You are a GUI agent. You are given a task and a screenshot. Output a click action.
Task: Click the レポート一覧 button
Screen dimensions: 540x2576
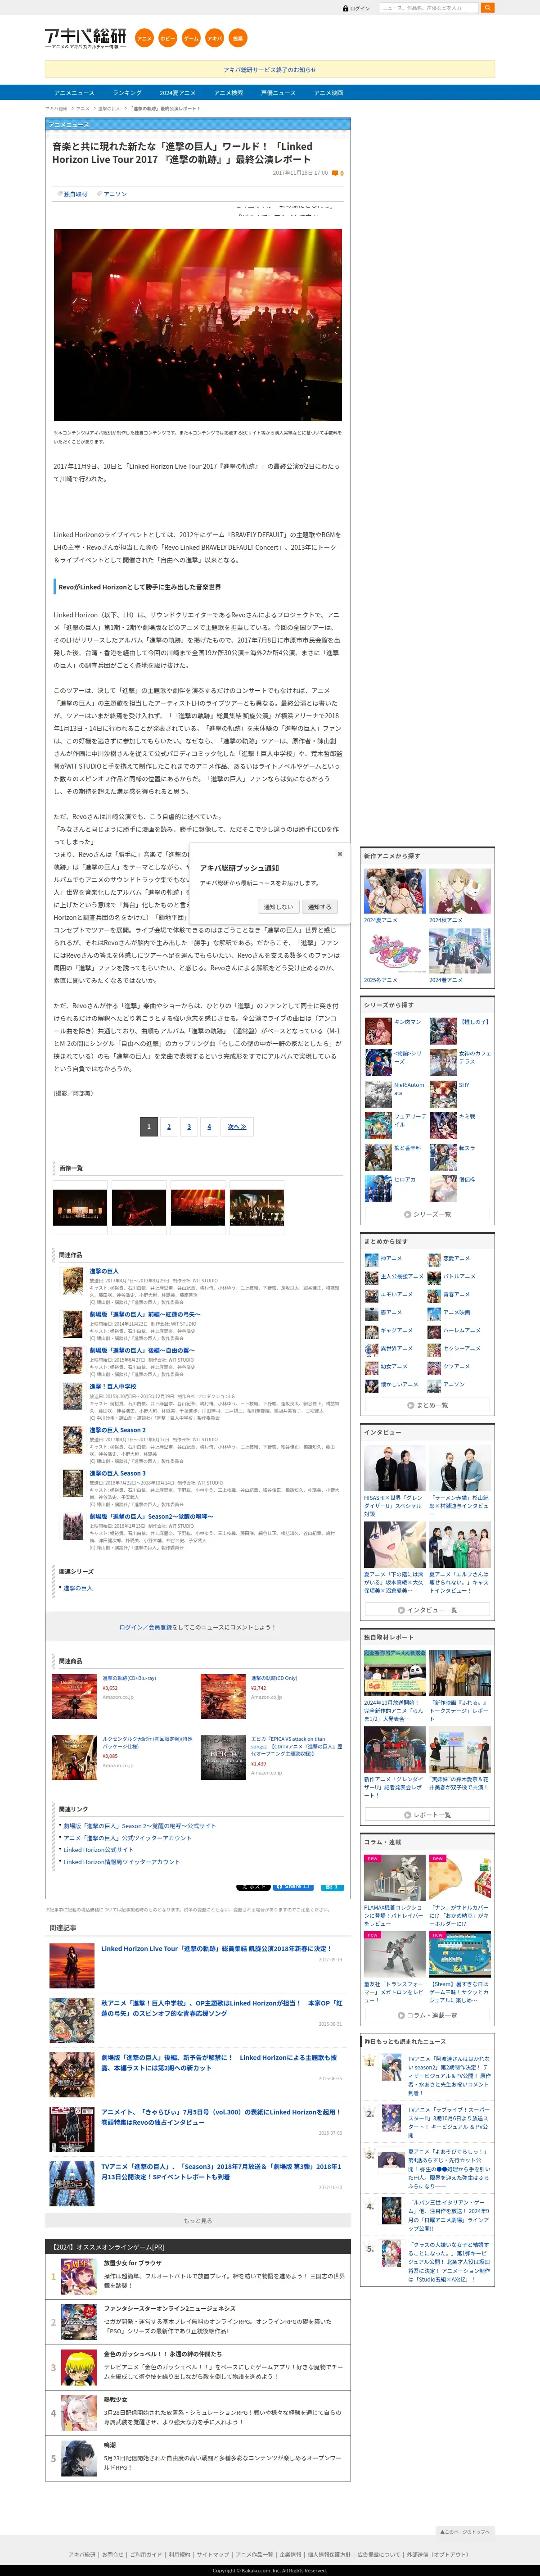pyautogui.click(x=428, y=1815)
